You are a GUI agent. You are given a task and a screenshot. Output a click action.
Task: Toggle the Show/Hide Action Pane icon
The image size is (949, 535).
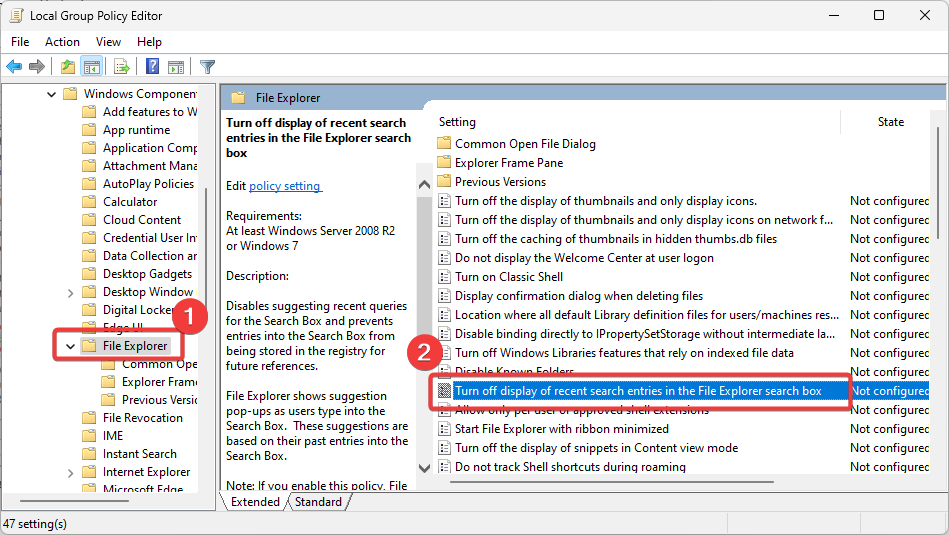point(176,67)
